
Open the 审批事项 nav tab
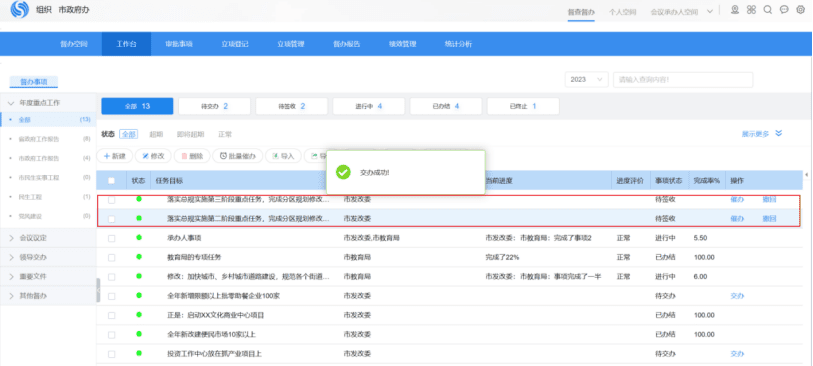[x=179, y=44]
